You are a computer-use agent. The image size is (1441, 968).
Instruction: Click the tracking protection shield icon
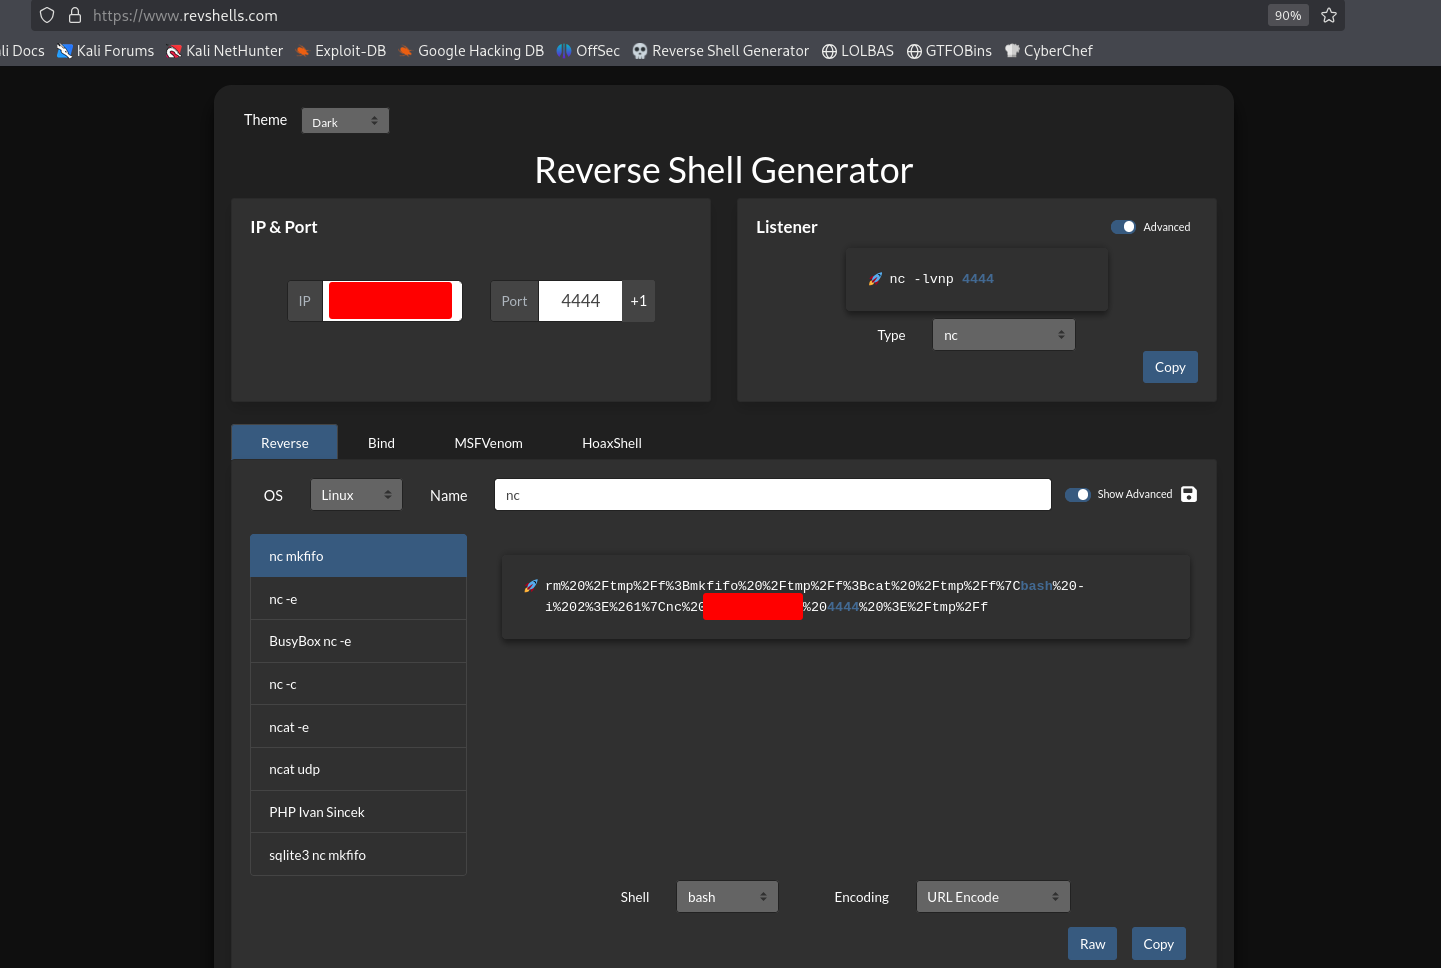click(x=47, y=15)
